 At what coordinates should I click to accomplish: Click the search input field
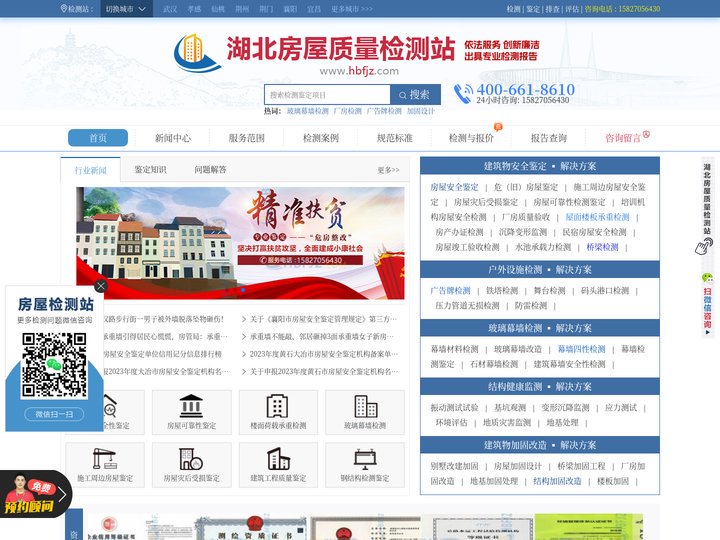pyautogui.click(x=327, y=95)
